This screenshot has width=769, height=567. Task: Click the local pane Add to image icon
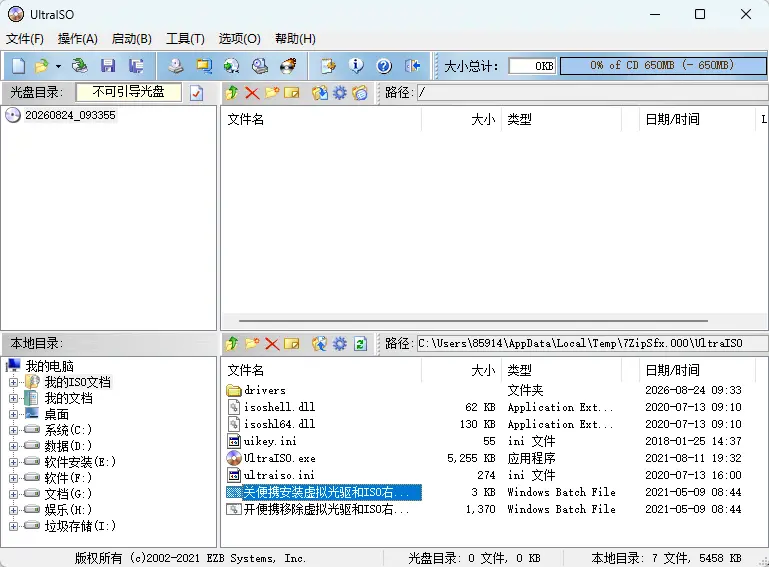[x=320, y=344]
